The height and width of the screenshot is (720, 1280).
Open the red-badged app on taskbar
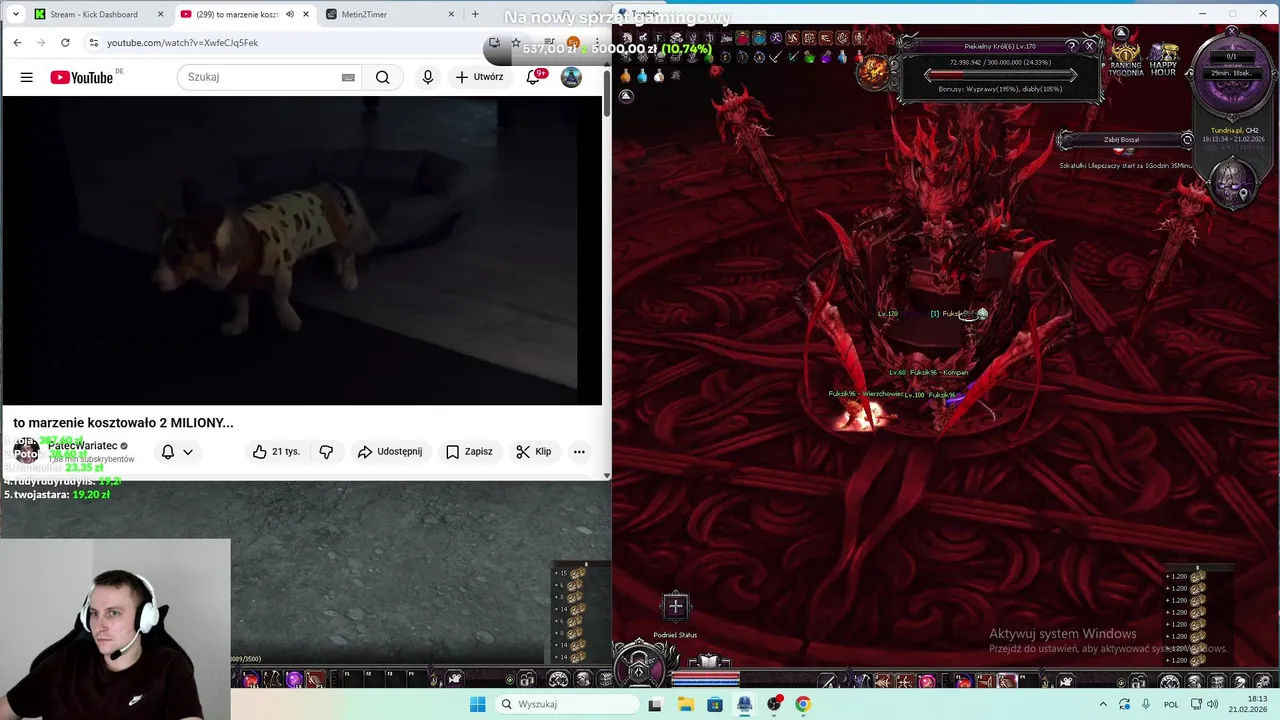775,704
